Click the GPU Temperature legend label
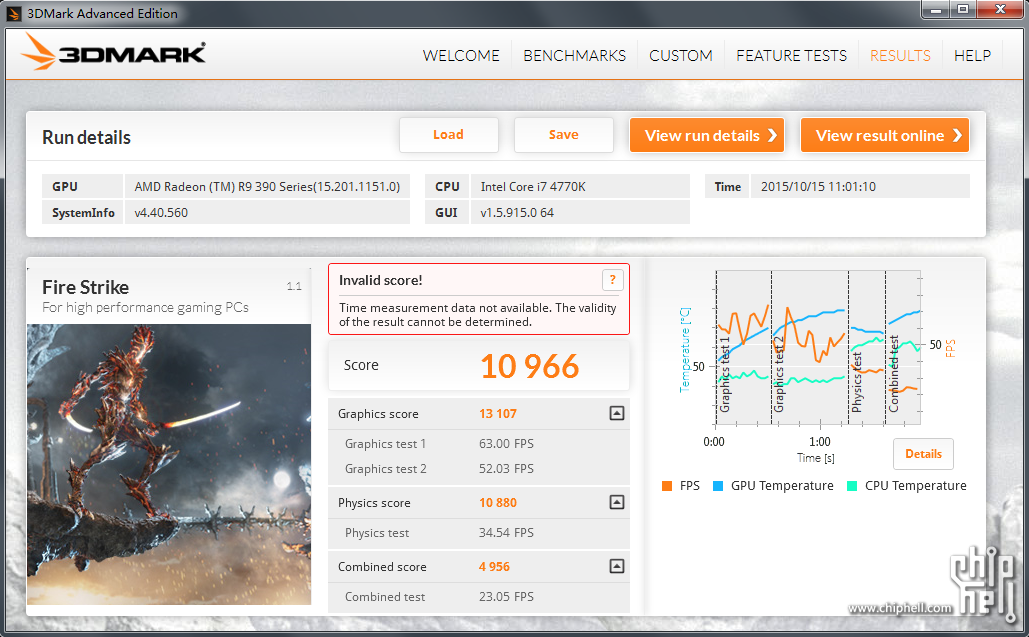This screenshot has height=637, width=1029. [782, 486]
